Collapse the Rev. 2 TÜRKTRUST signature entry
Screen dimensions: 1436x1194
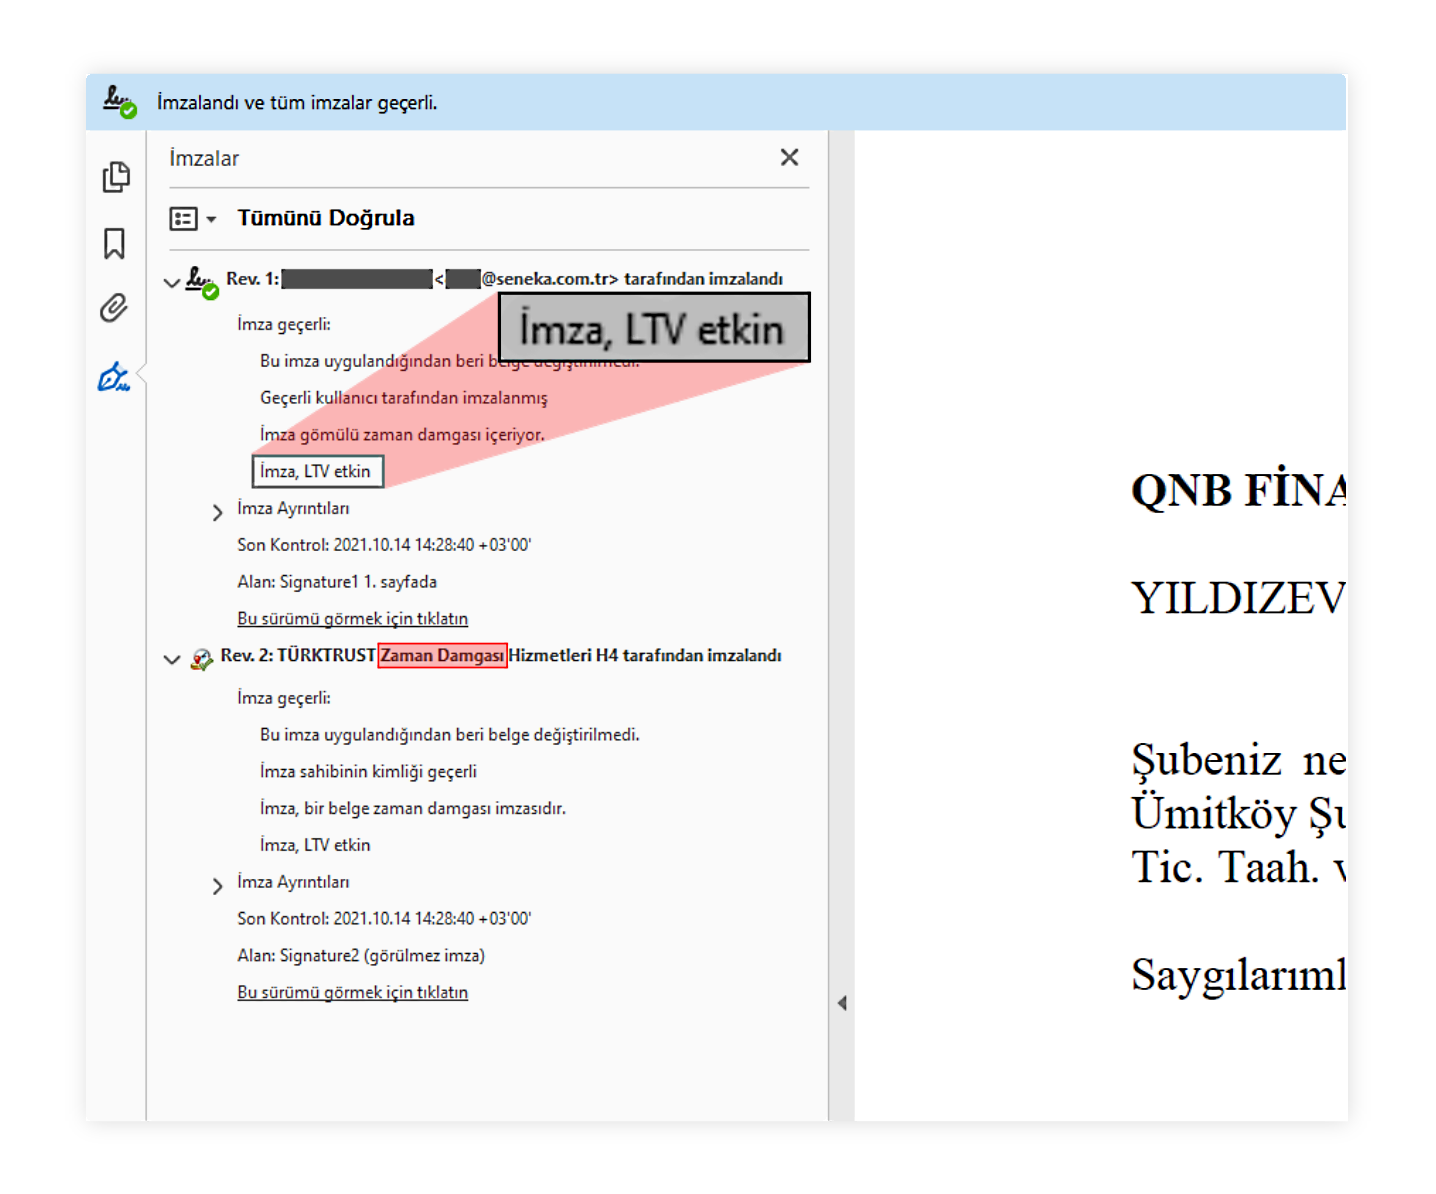click(x=172, y=659)
